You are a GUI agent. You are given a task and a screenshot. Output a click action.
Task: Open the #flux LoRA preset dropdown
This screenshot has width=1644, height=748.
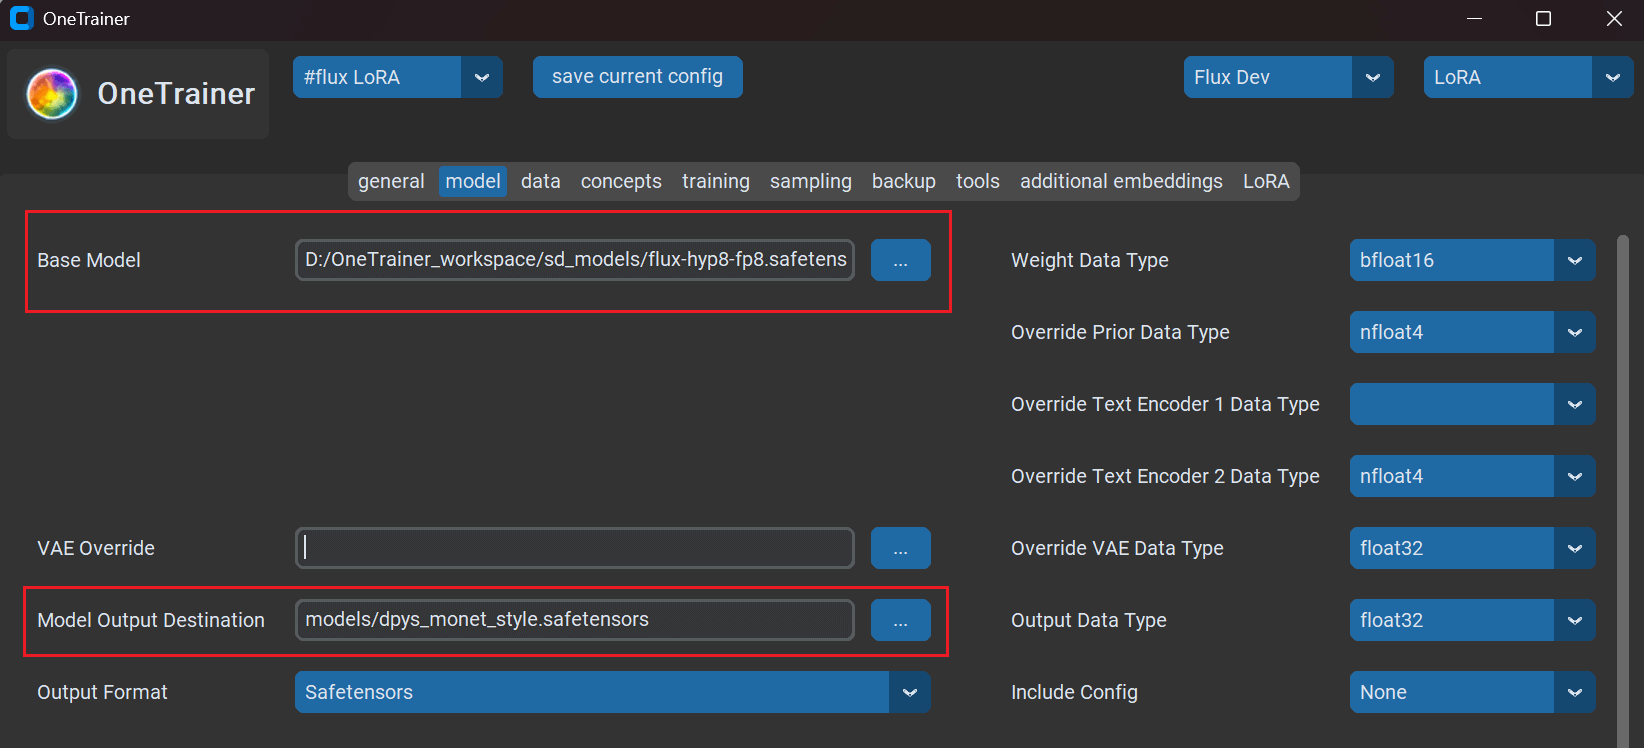397,77
